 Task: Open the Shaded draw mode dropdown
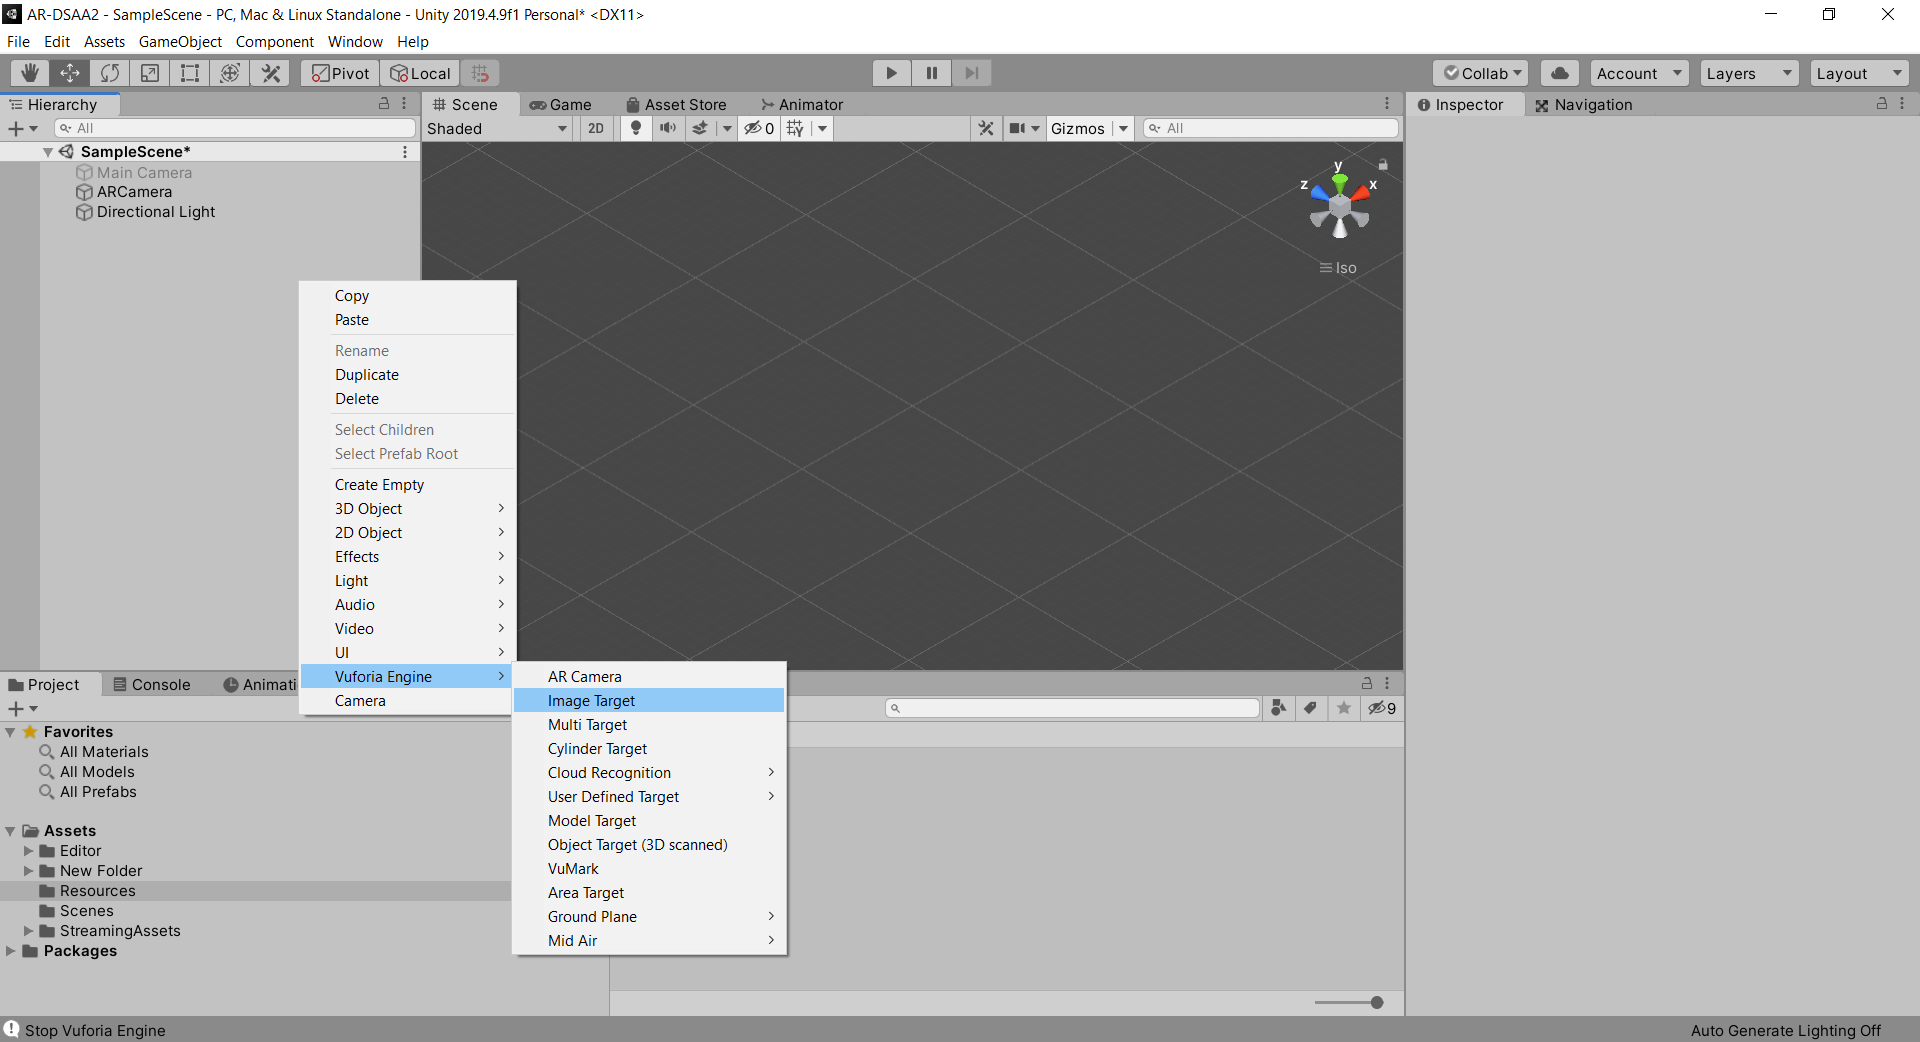pyautogui.click(x=497, y=128)
